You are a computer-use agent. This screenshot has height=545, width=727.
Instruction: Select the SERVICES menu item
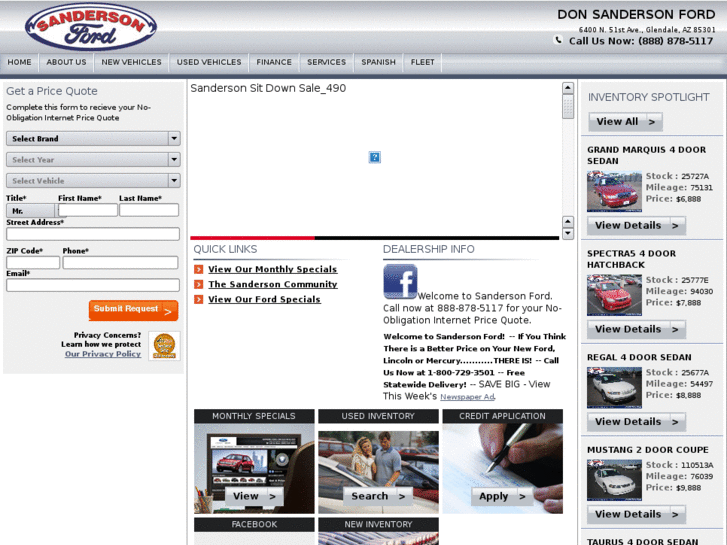coord(326,62)
